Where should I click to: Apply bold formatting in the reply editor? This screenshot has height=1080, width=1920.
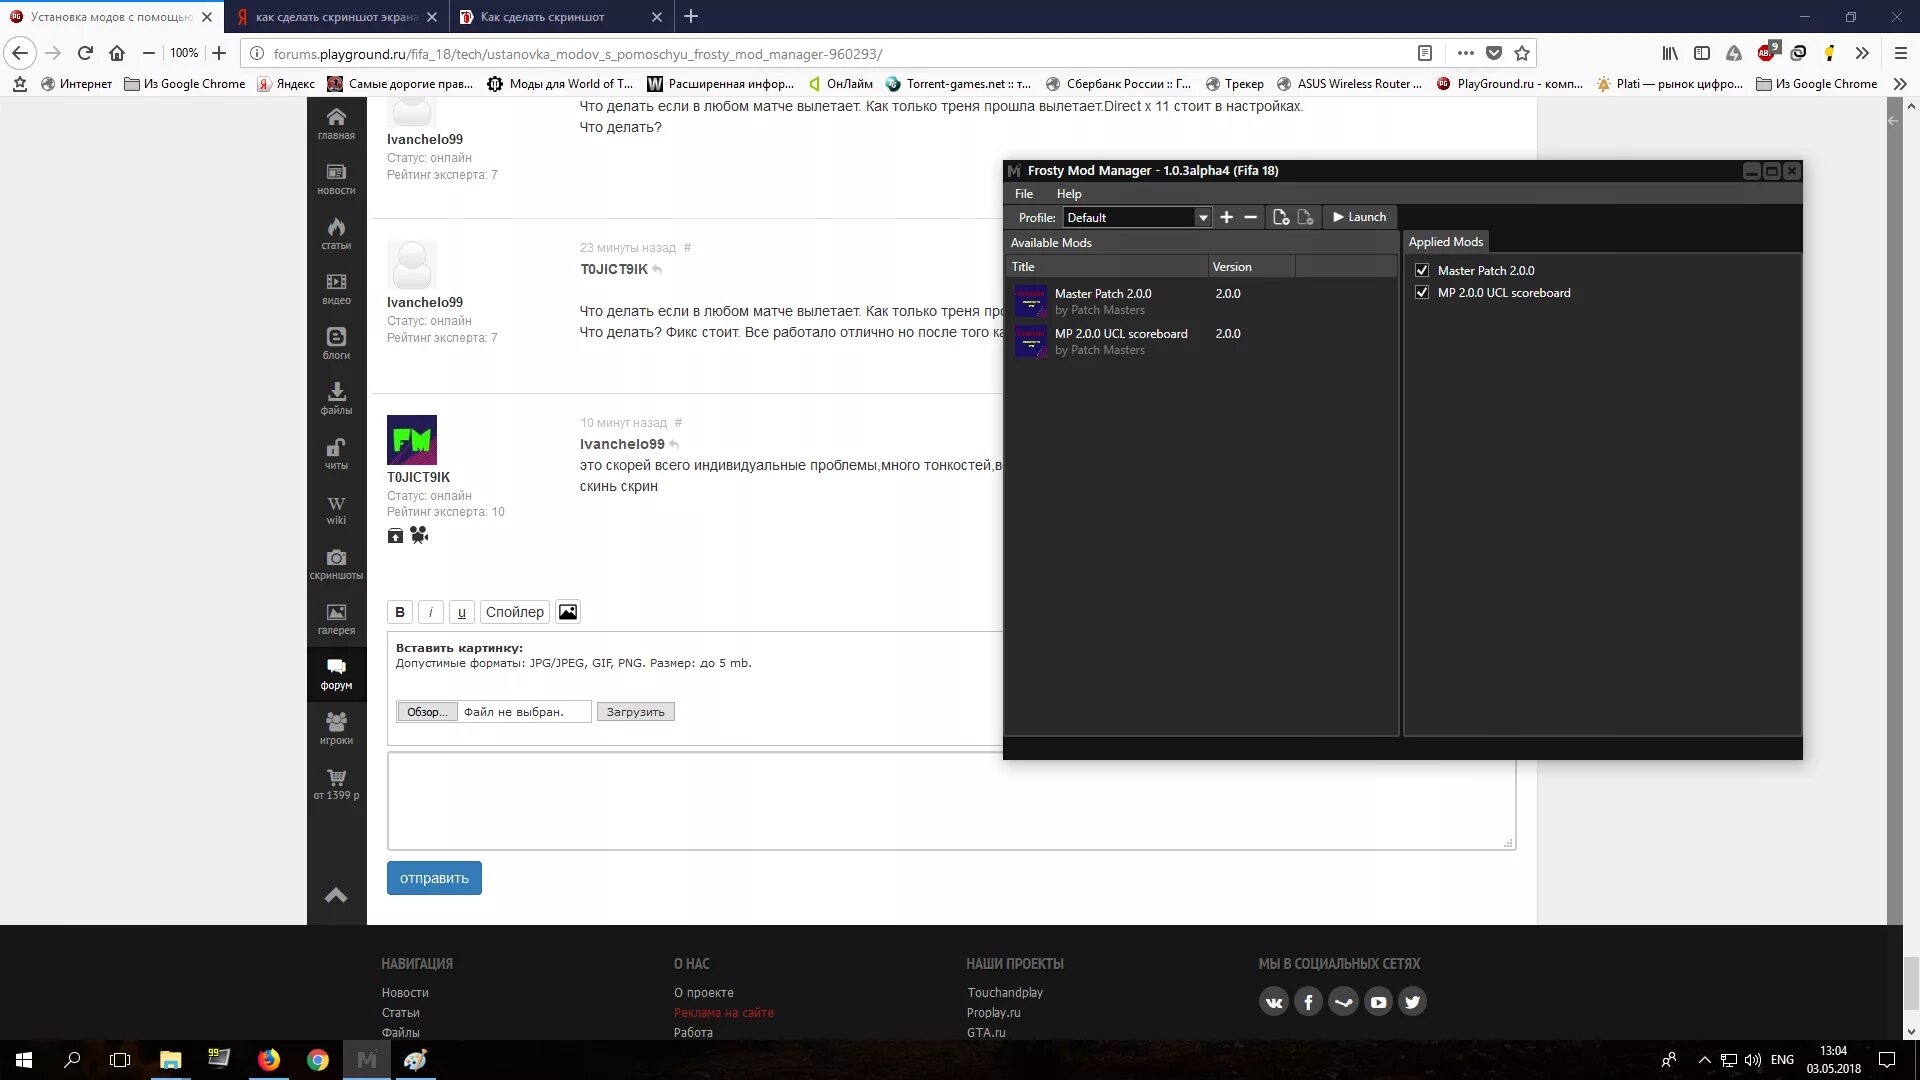[400, 612]
